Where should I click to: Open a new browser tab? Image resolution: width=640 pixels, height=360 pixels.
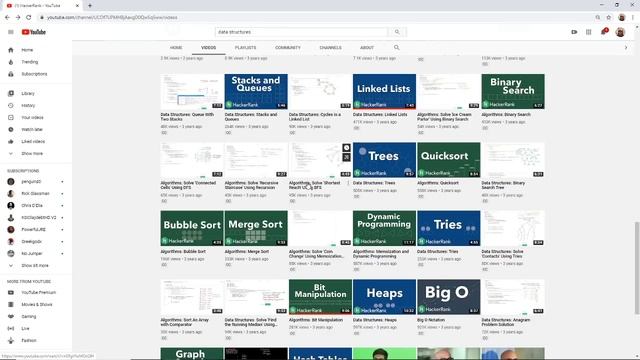coord(90,5)
